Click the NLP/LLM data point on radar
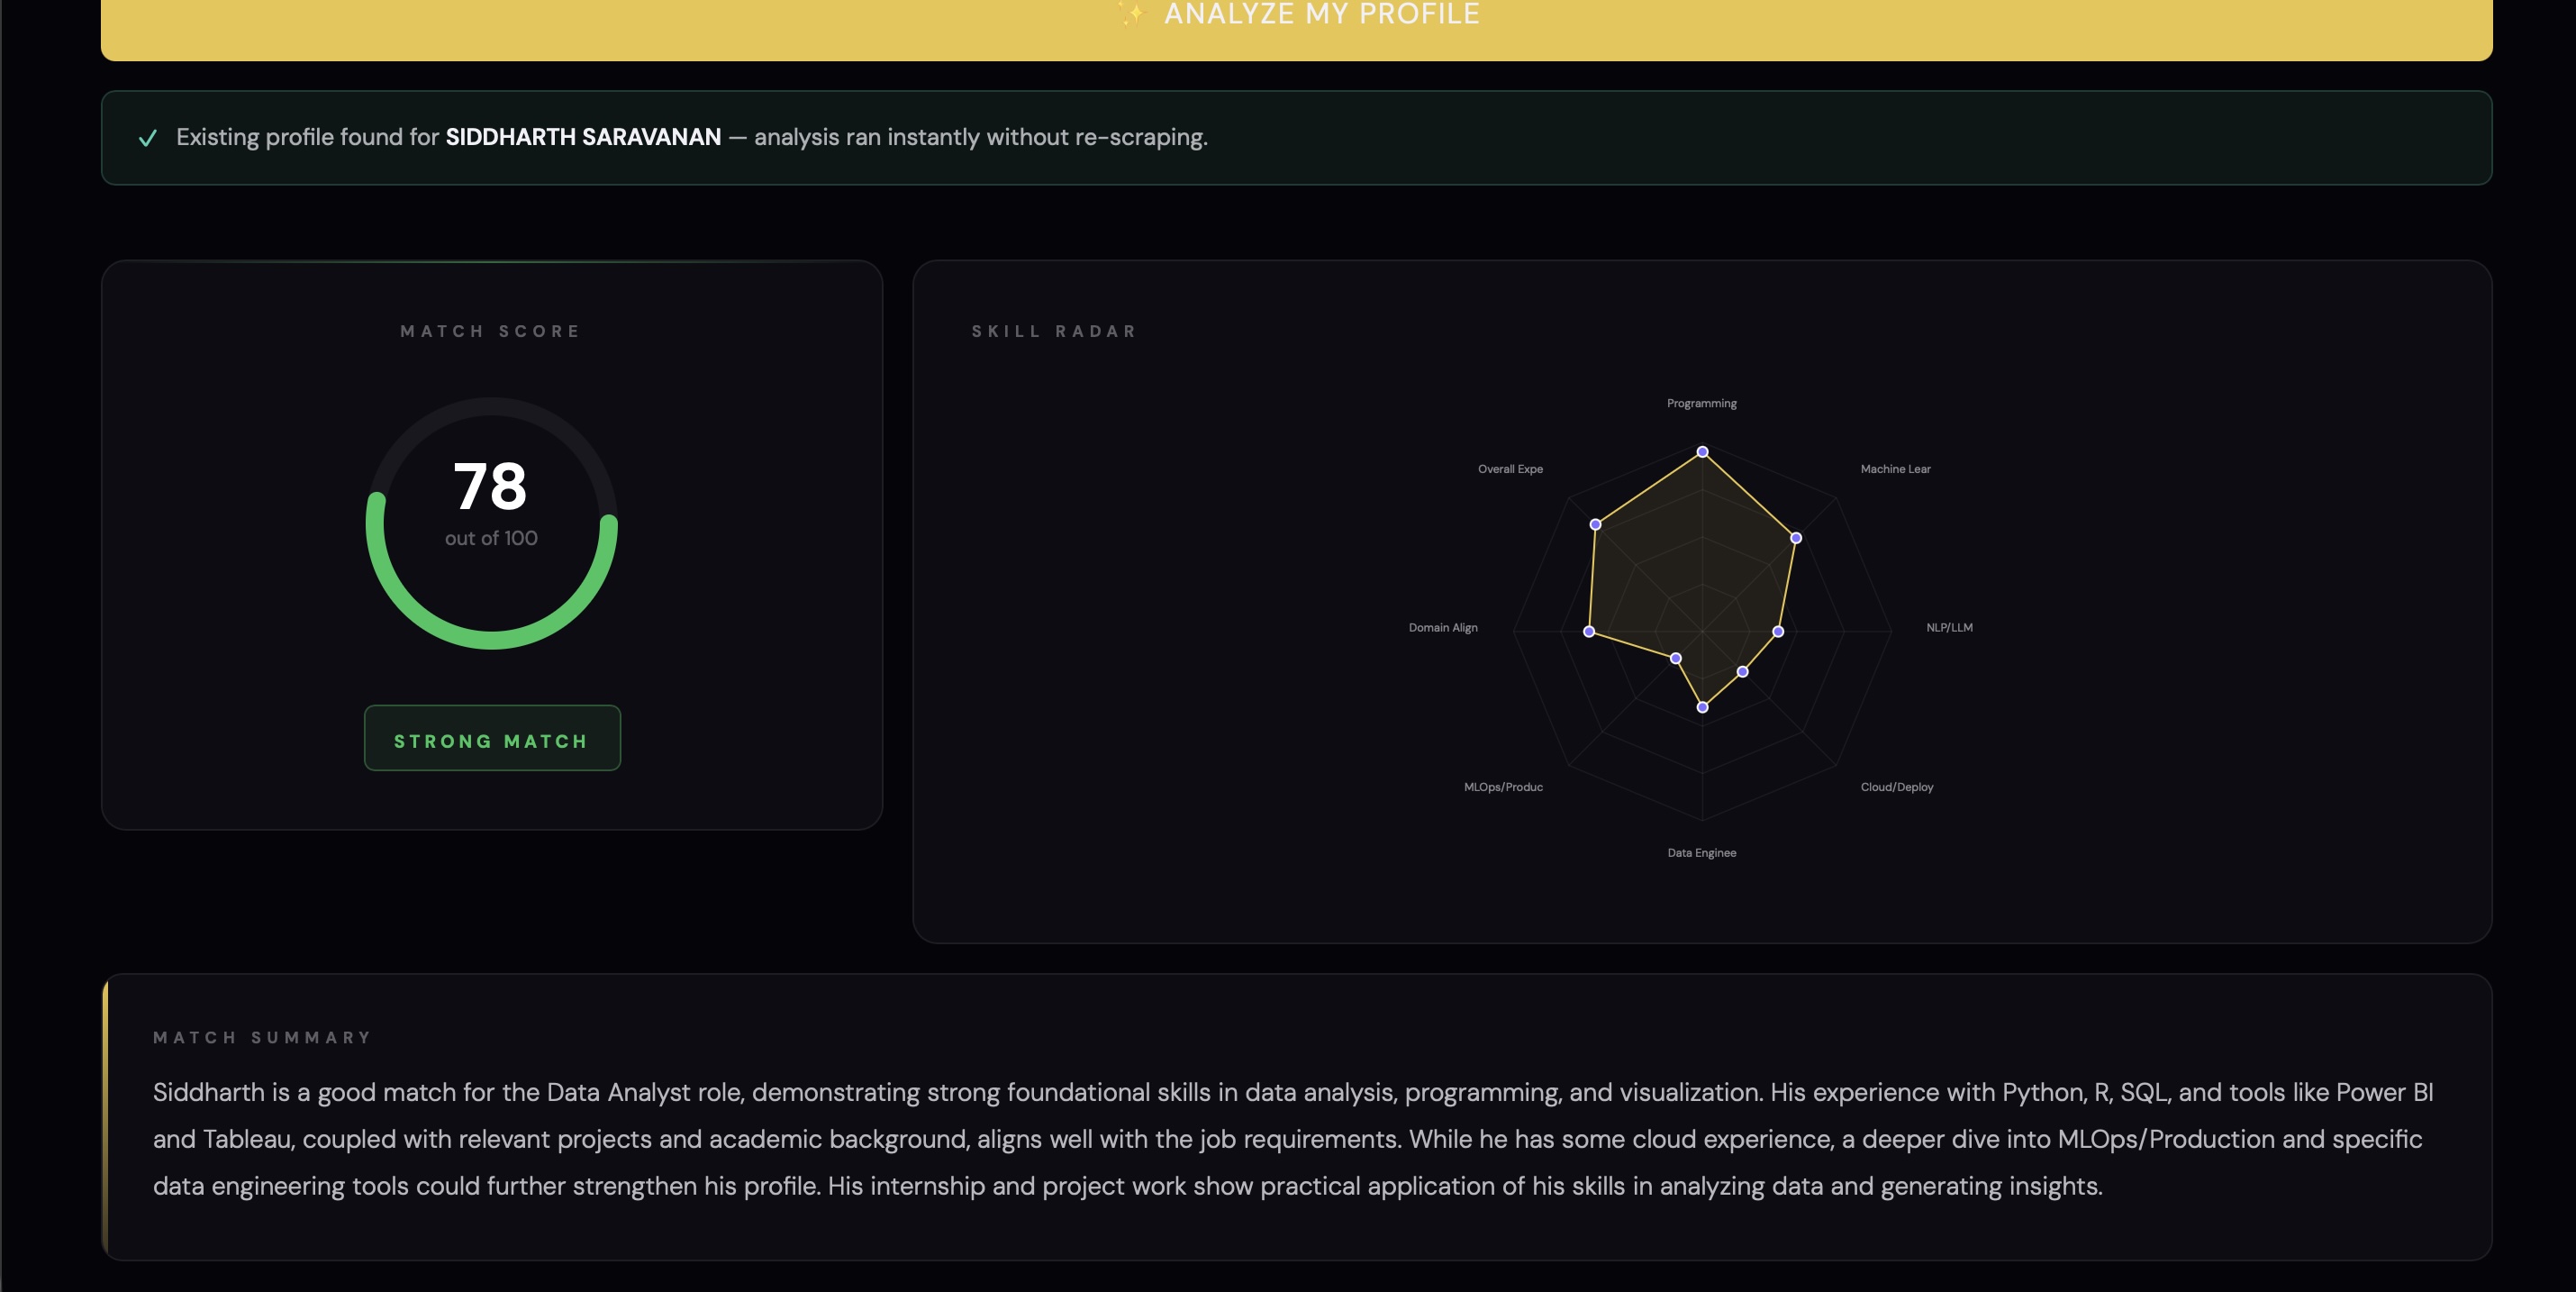Screen dimensions: 2576x1292 point(1778,631)
